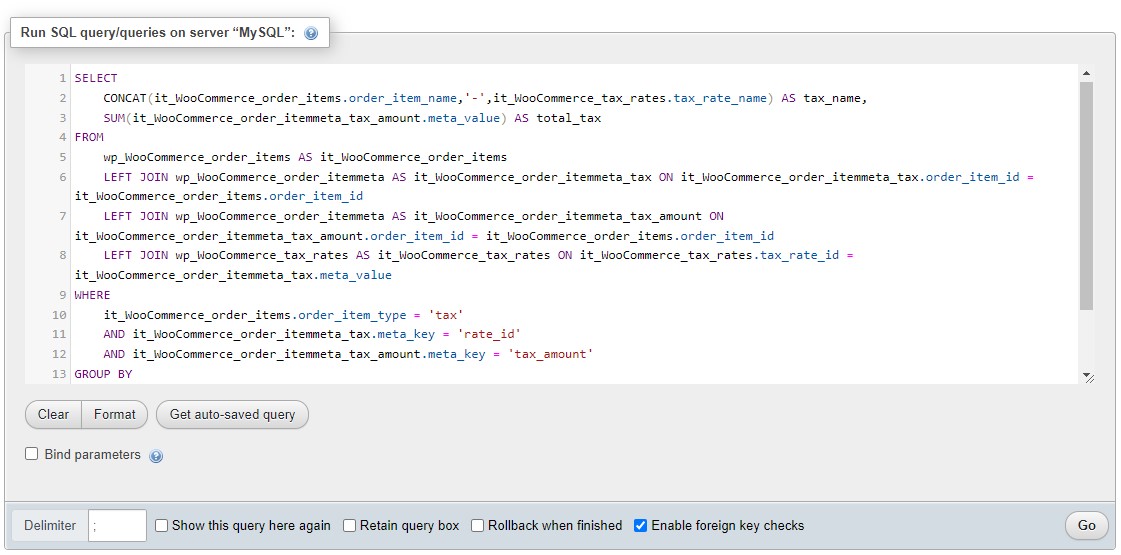Click line number 7 in gutter
Image resolution: width=1121 pixels, height=555 pixels.
pyautogui.click(x=63, y=216)
